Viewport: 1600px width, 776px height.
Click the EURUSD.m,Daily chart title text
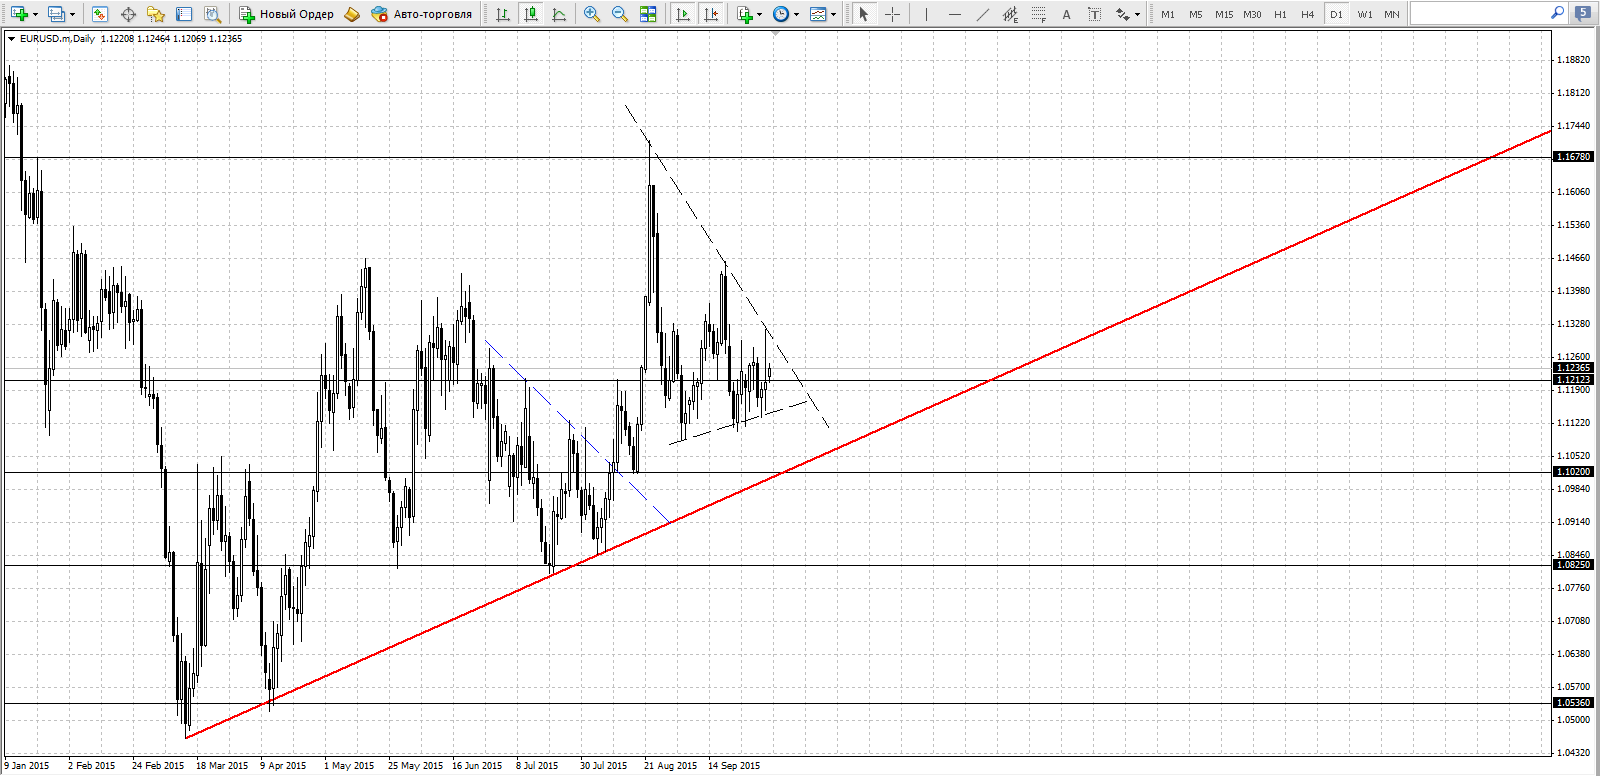(57, 39)
